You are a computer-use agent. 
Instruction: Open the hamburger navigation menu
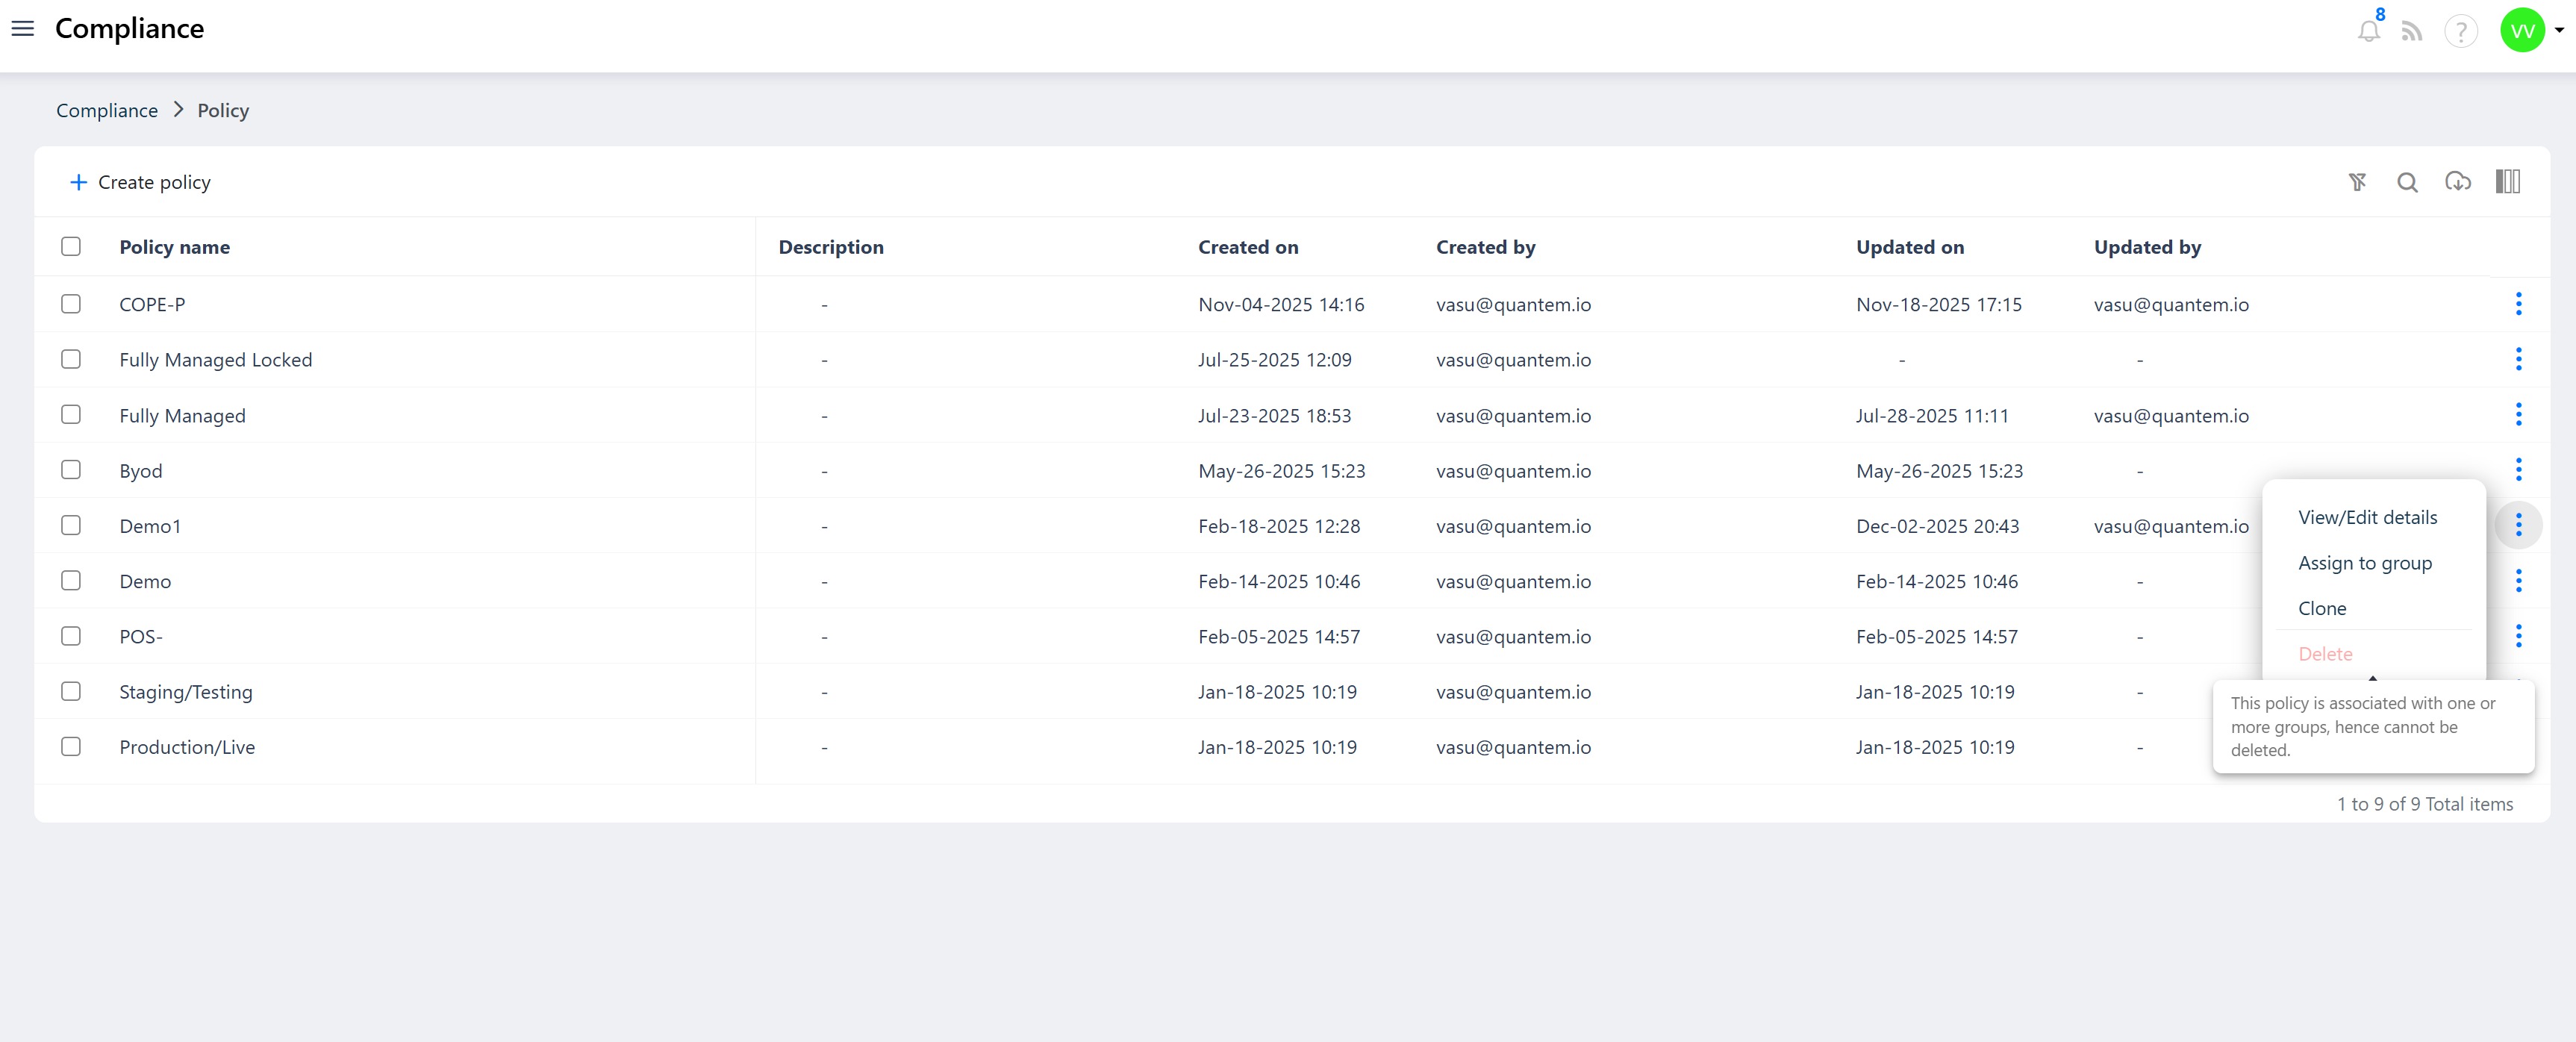[x=22, y=28]
